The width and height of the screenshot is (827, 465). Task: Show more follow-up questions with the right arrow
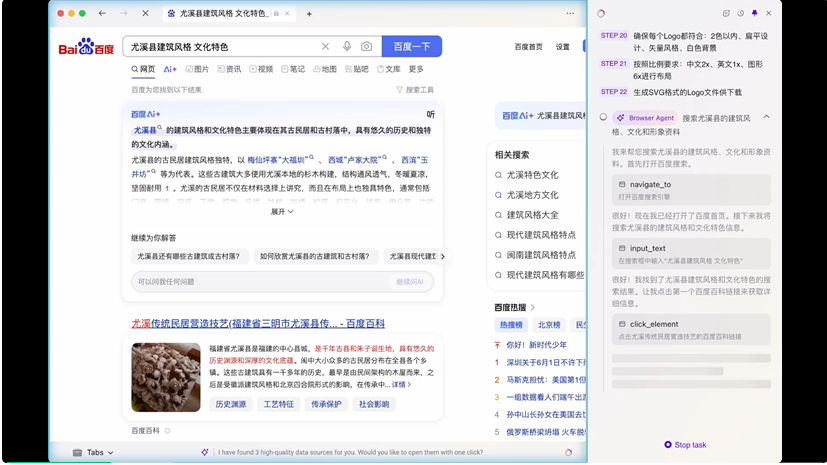coord(443,256)
